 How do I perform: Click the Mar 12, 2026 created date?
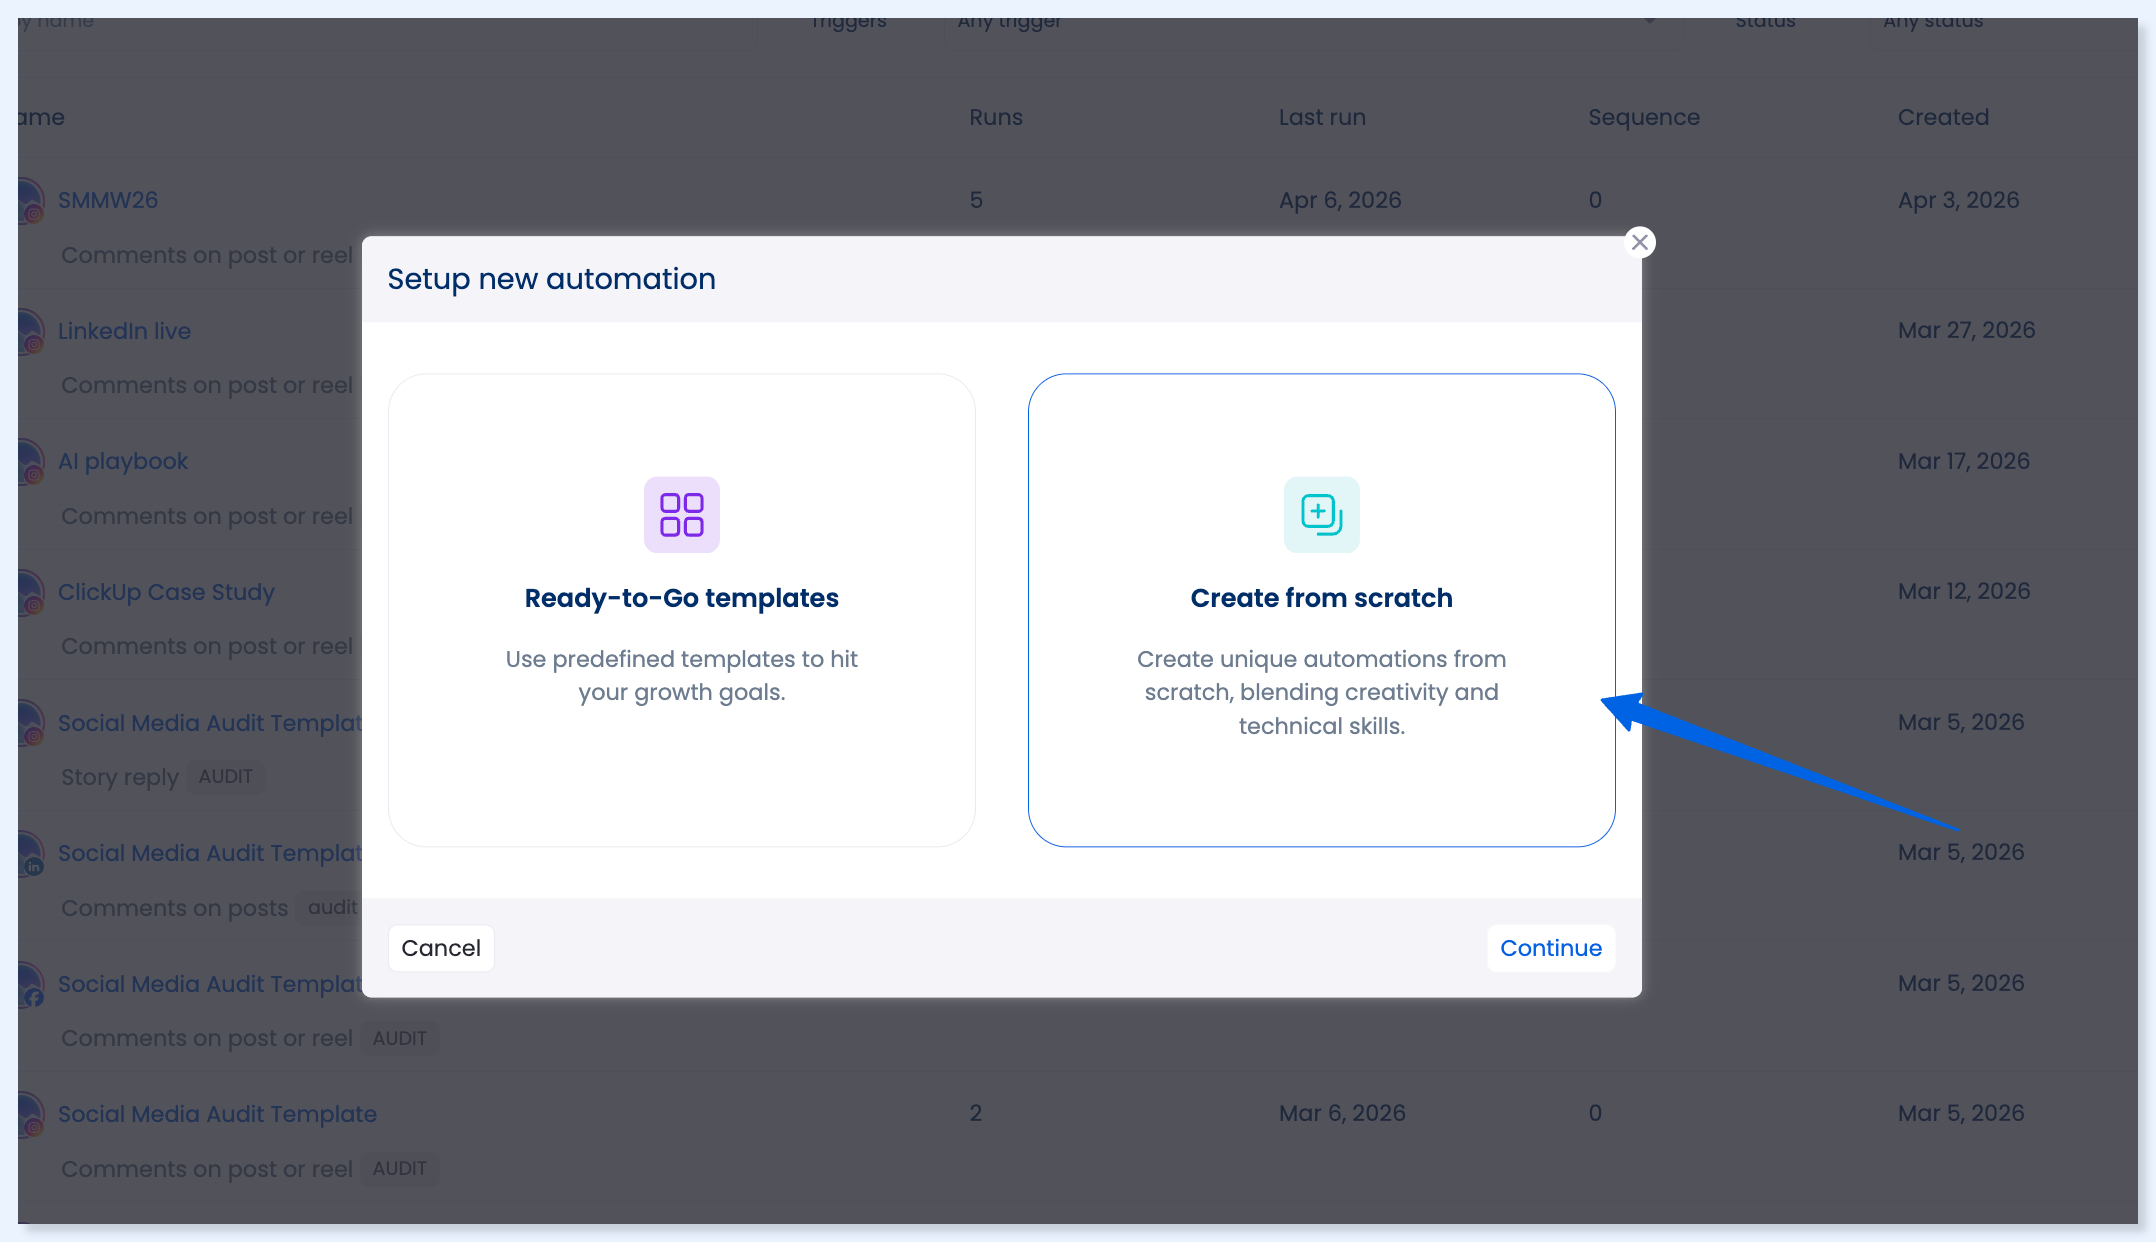(1964, 591)
